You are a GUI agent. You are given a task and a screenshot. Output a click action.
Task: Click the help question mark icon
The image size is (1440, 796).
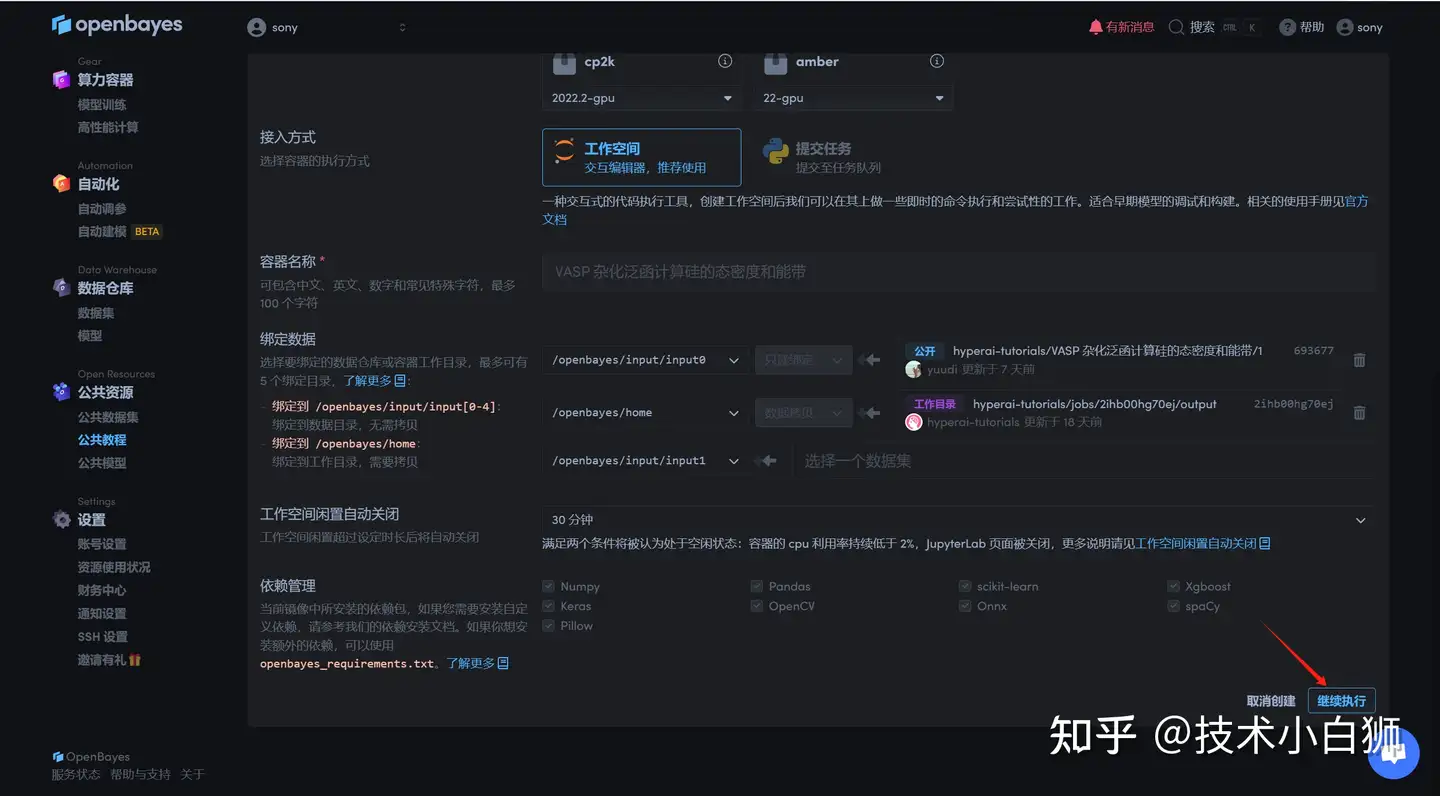(x=1288, y=27)
